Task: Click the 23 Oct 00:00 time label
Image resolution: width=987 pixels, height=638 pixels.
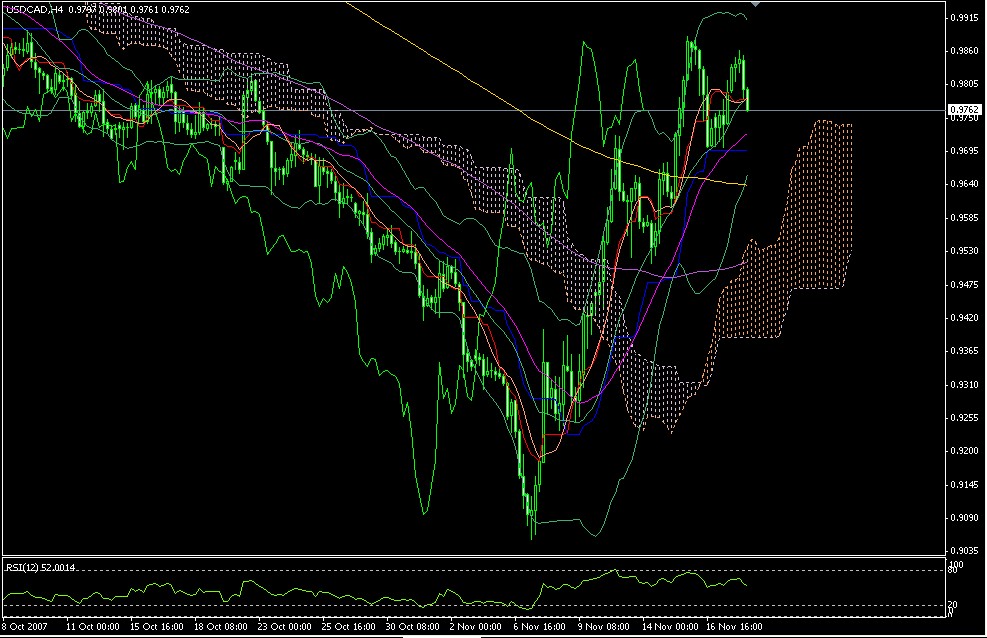Action: point(285,627)
